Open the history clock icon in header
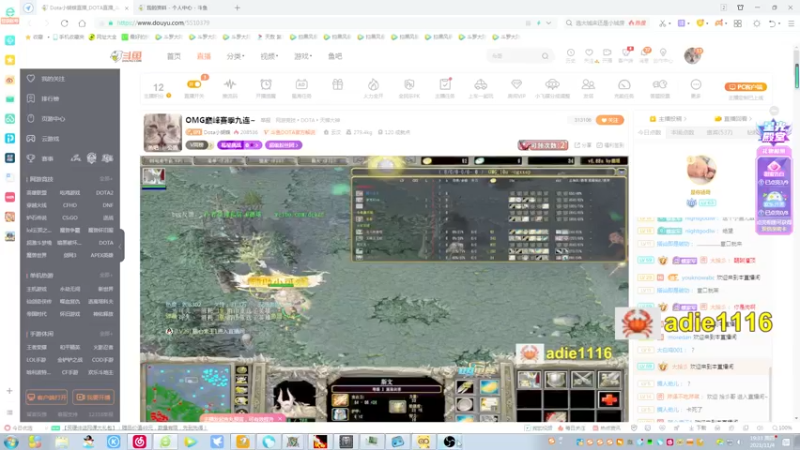 (x=570, y=53)
